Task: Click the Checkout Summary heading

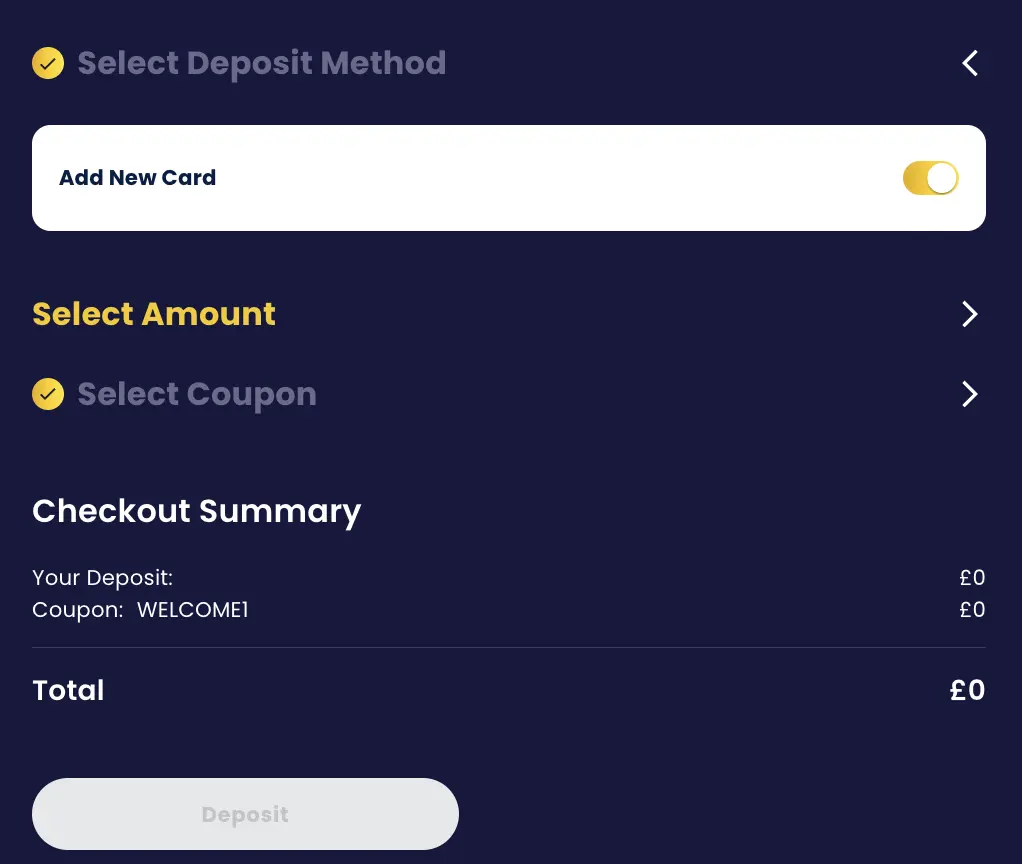Action: (x=196, y=511)
